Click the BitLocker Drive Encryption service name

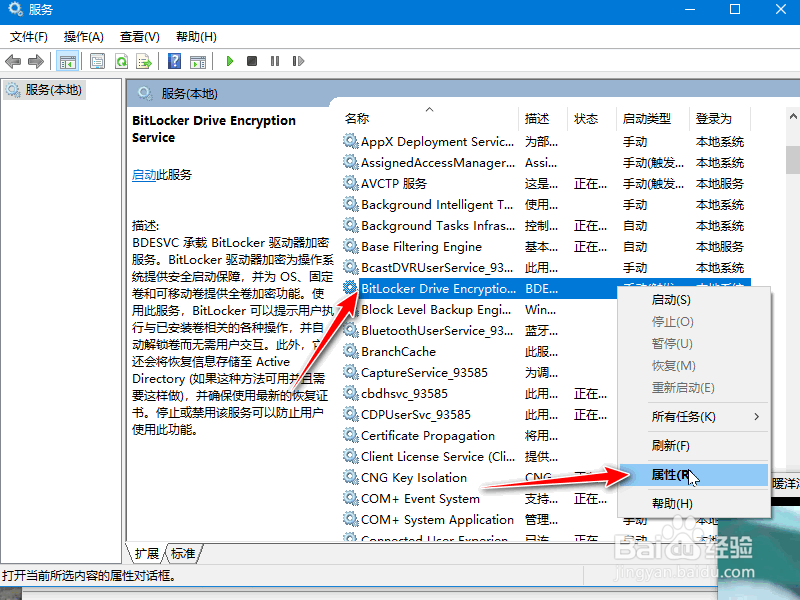click(438, 288)
